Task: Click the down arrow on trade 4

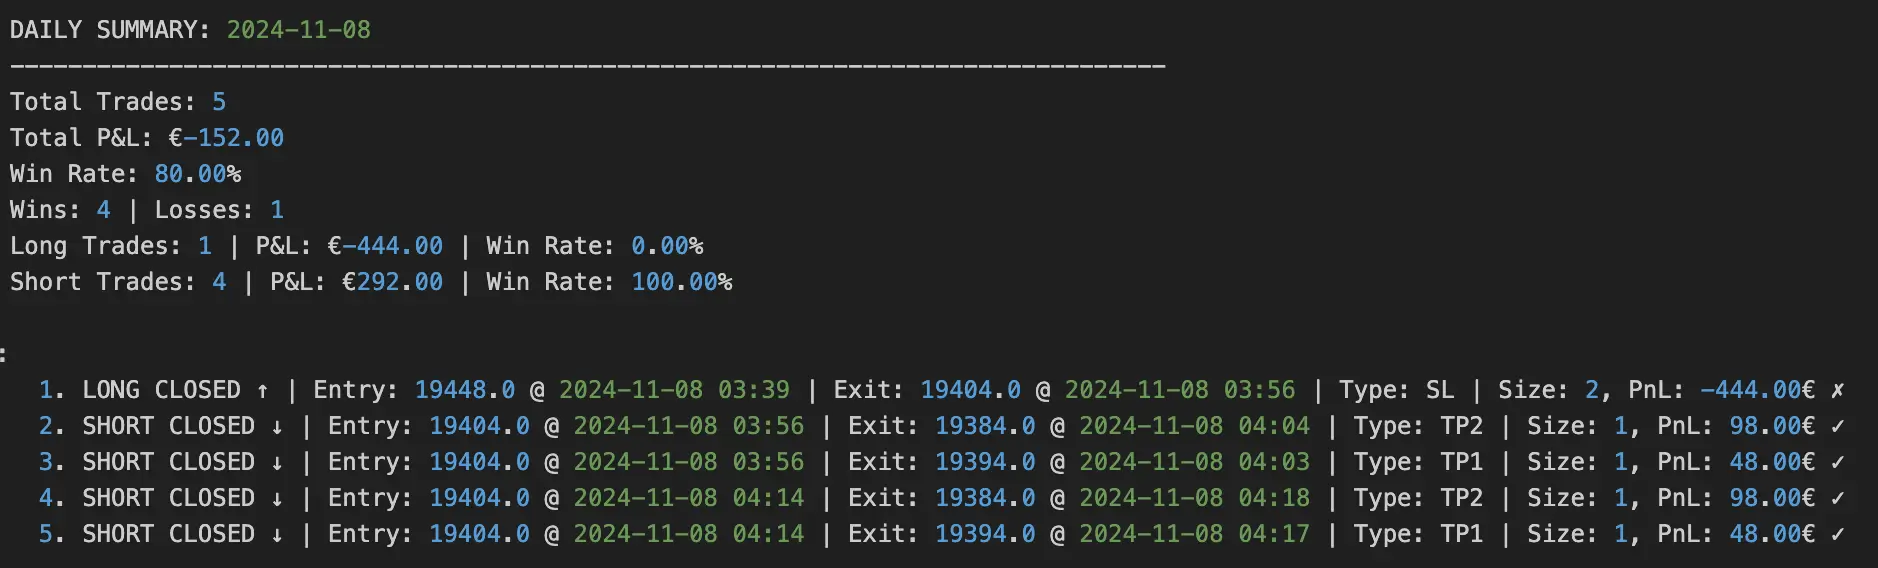Action: pos(277,498)
